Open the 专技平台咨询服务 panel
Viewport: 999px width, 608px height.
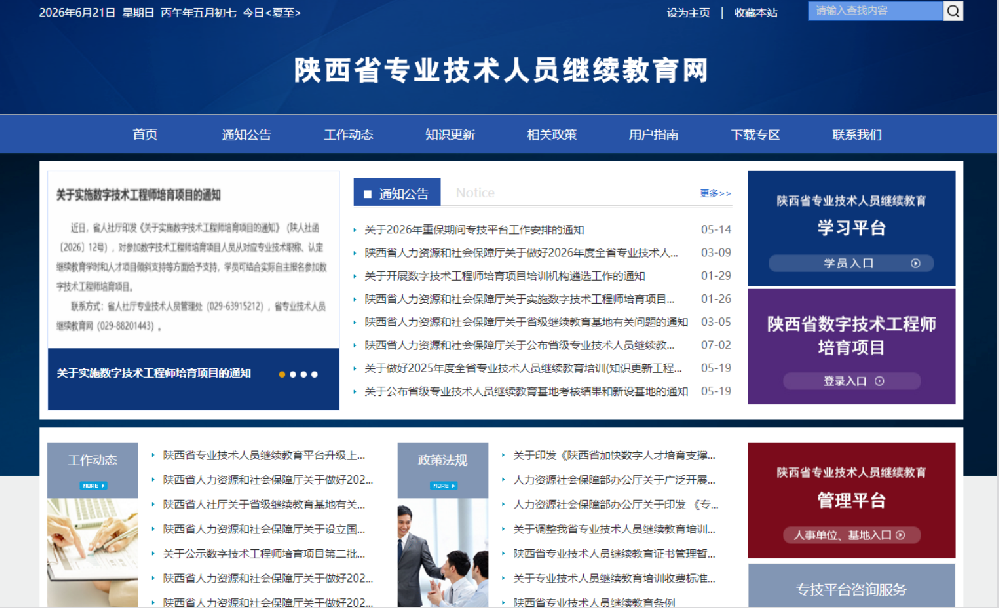pos(851,586)
